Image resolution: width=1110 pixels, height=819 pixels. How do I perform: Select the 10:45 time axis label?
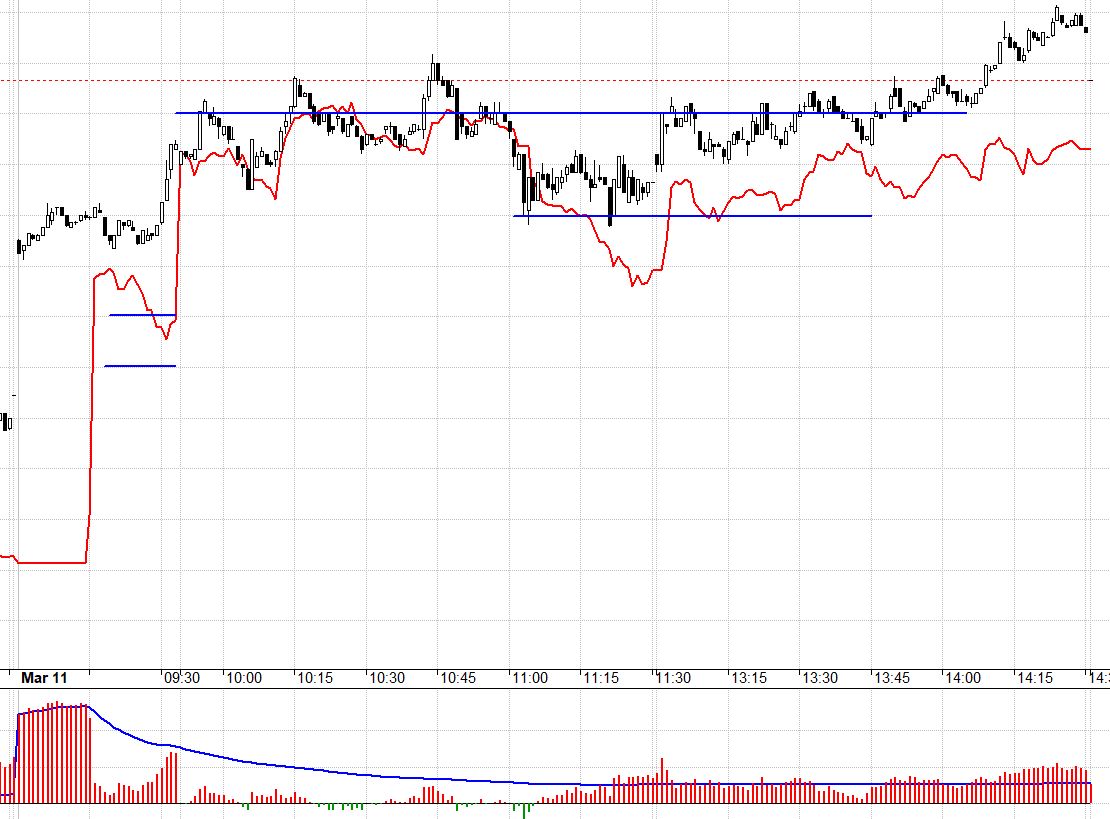click(x=458, y=678)
